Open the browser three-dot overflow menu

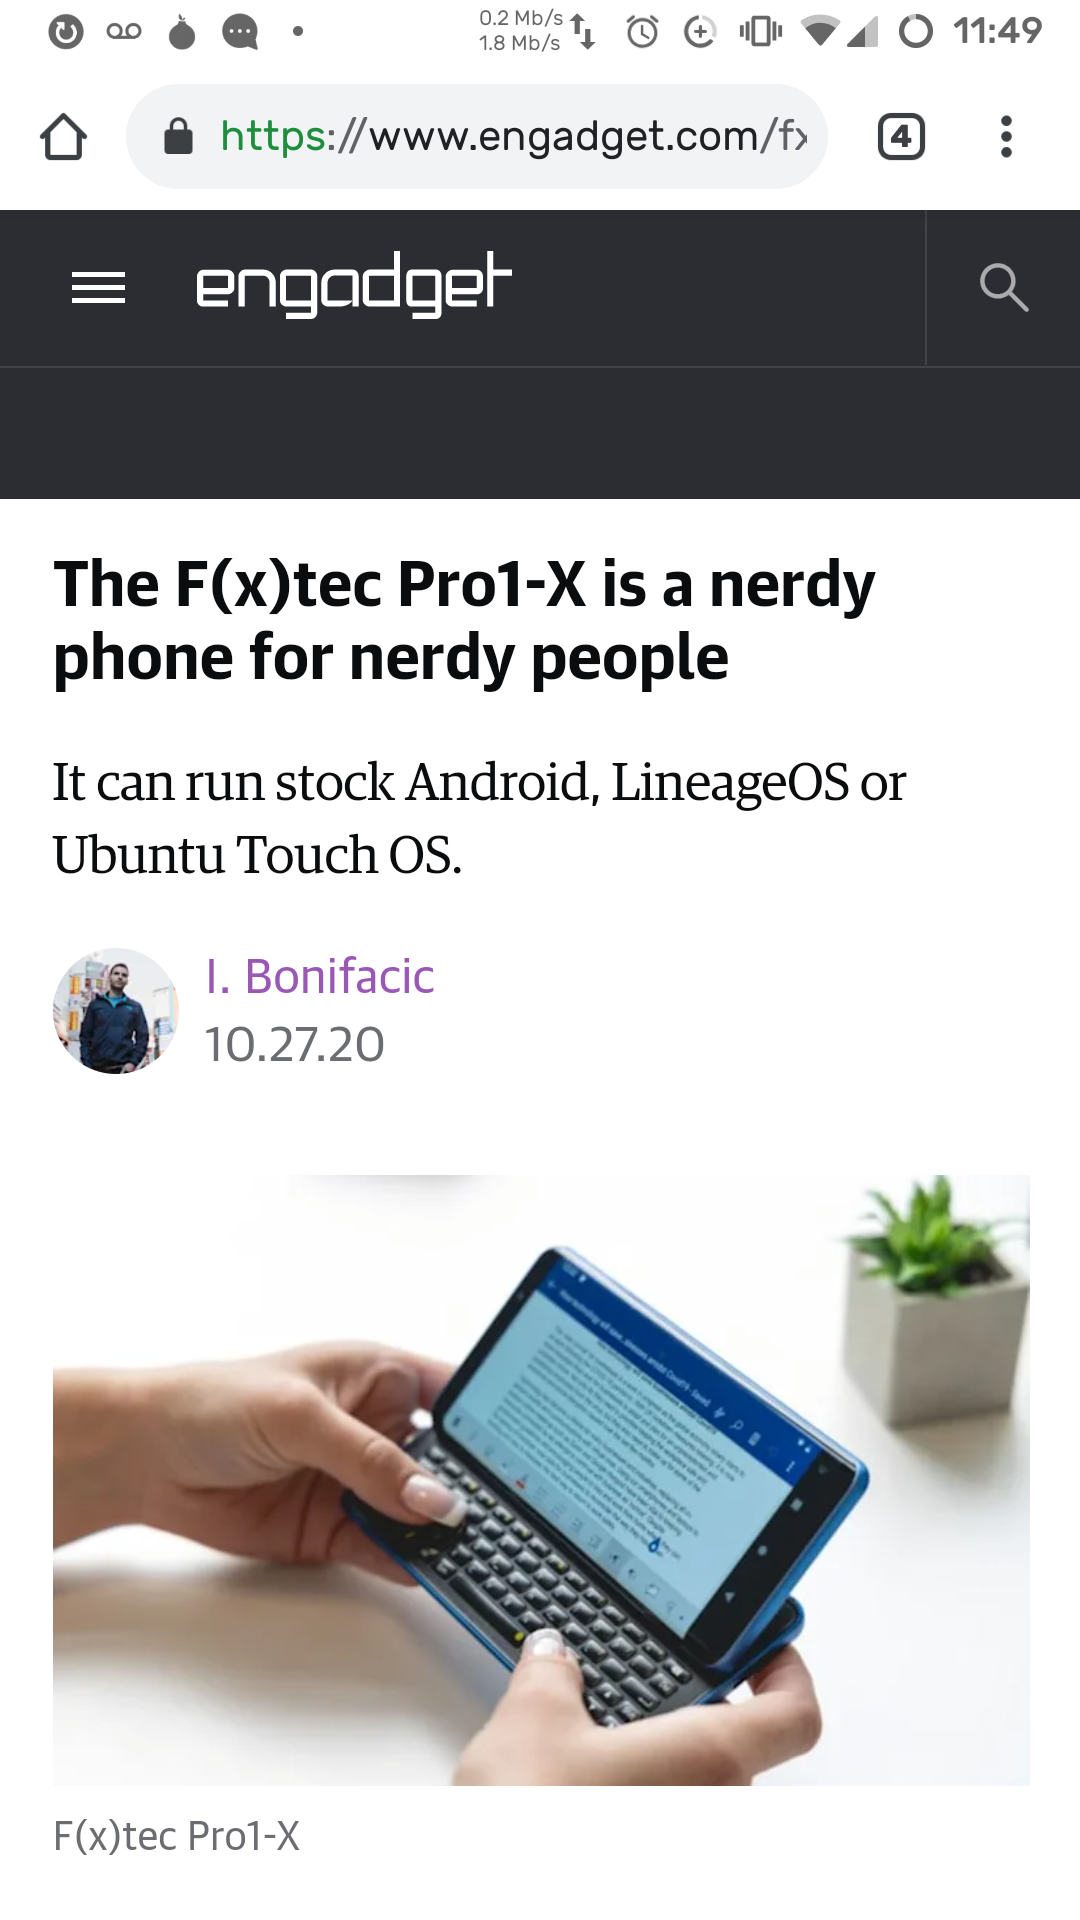(1006, 137)
